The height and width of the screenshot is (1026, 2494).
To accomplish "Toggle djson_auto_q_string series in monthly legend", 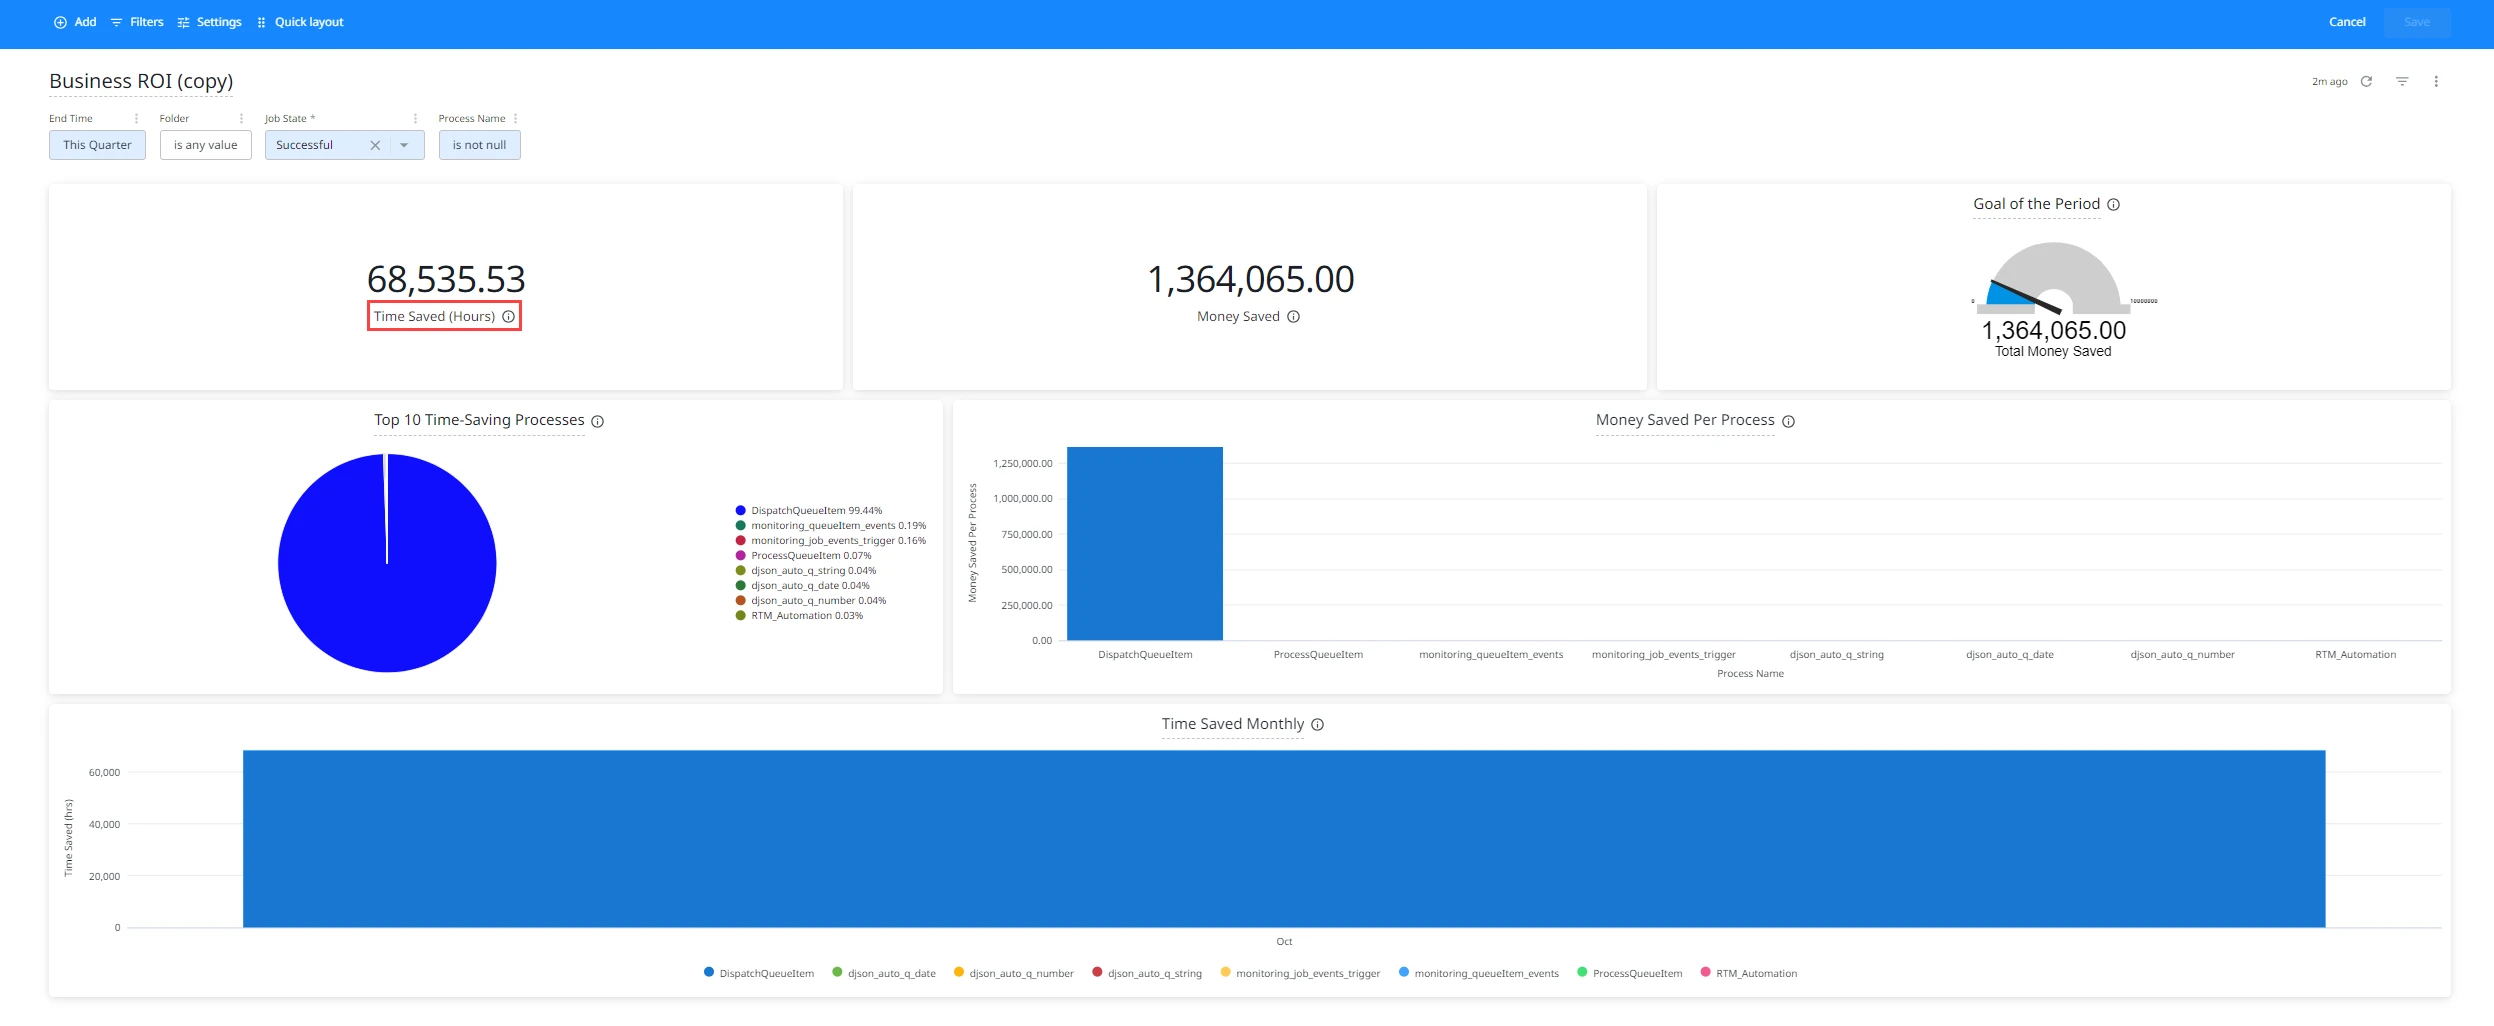I will [x=1147, y=973].
